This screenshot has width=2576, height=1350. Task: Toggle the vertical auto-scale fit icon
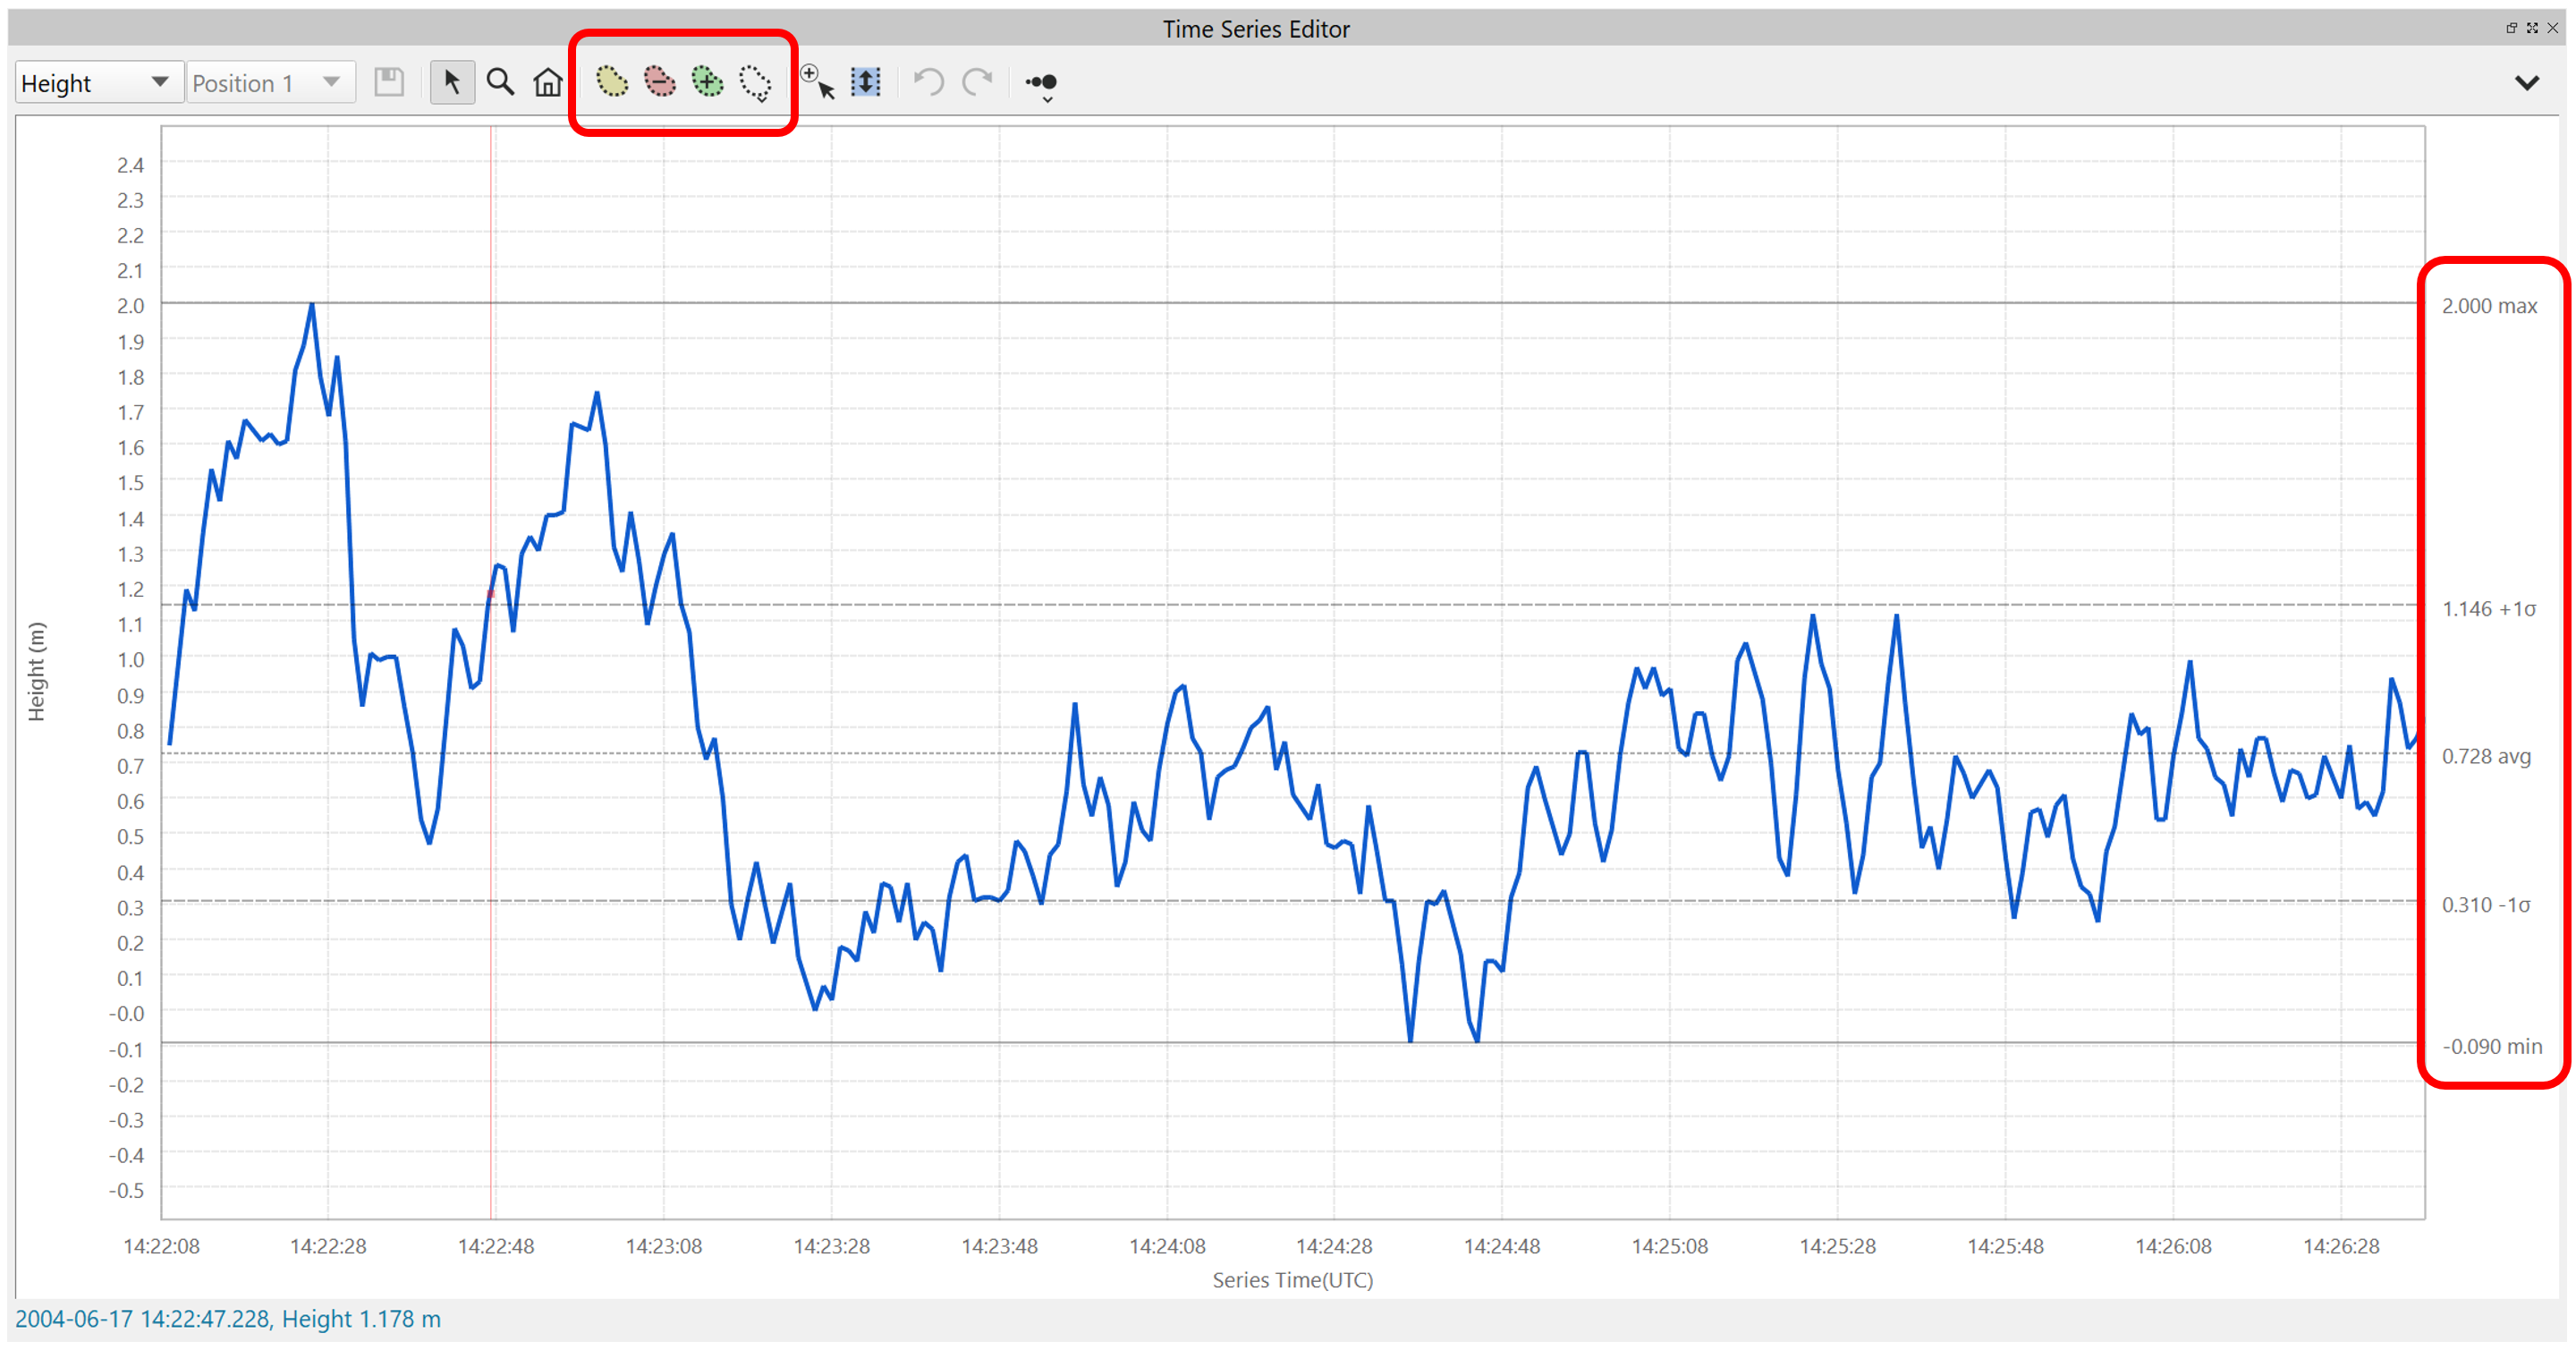(866, 82)
